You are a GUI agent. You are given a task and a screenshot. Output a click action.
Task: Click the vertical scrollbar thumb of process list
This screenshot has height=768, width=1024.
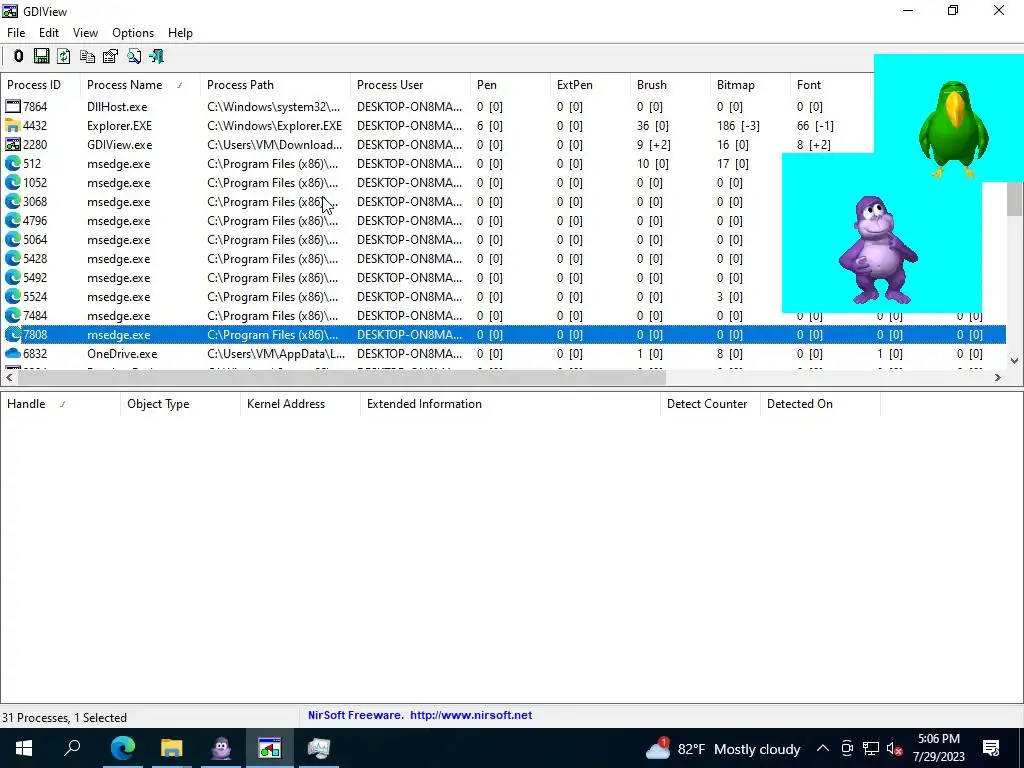pos(1014,199)
